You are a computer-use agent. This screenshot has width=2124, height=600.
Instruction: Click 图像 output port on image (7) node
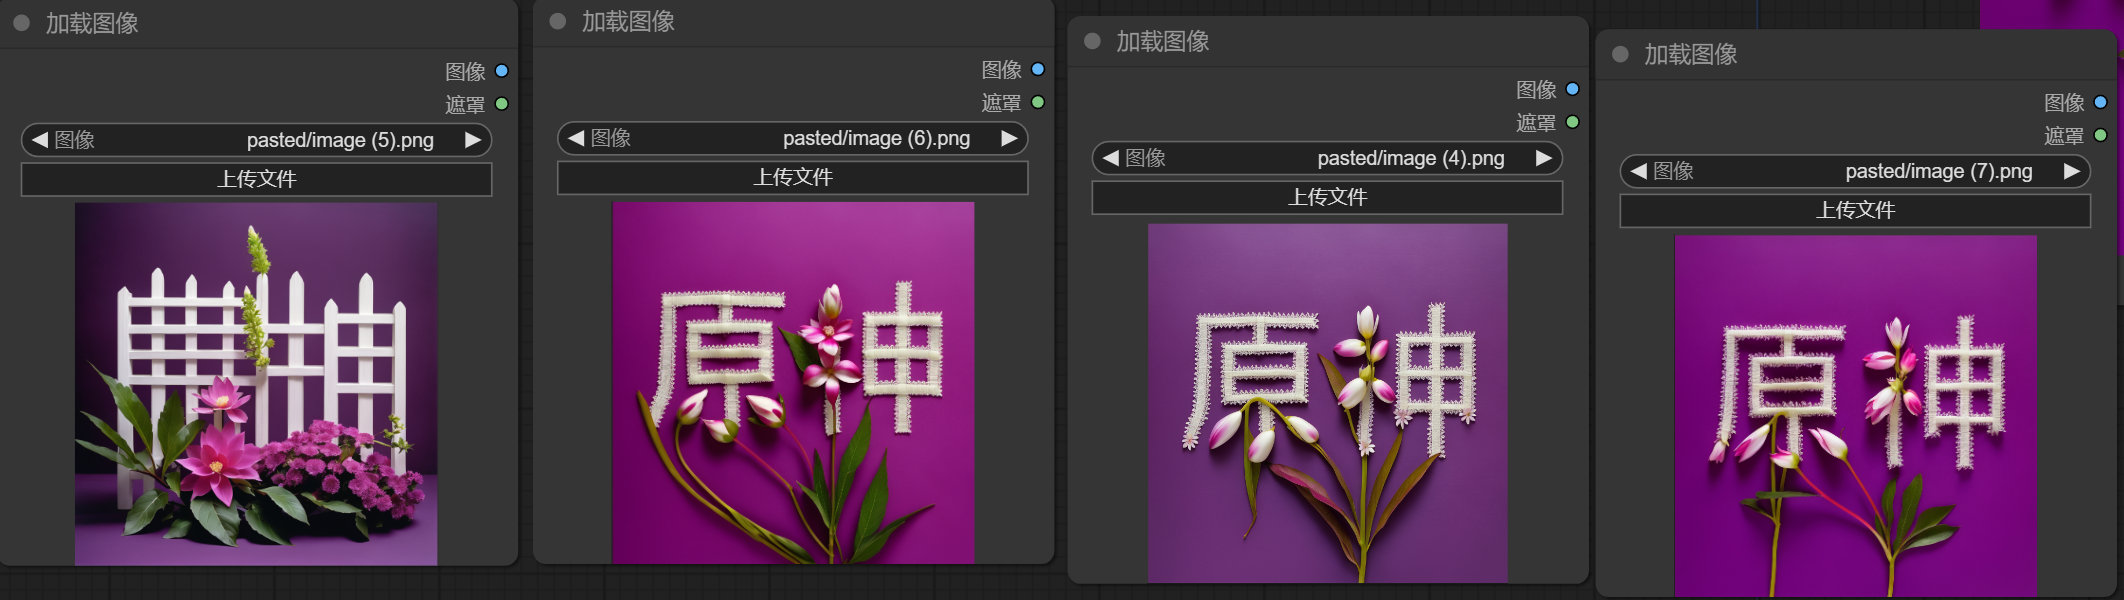[2100, 102]
